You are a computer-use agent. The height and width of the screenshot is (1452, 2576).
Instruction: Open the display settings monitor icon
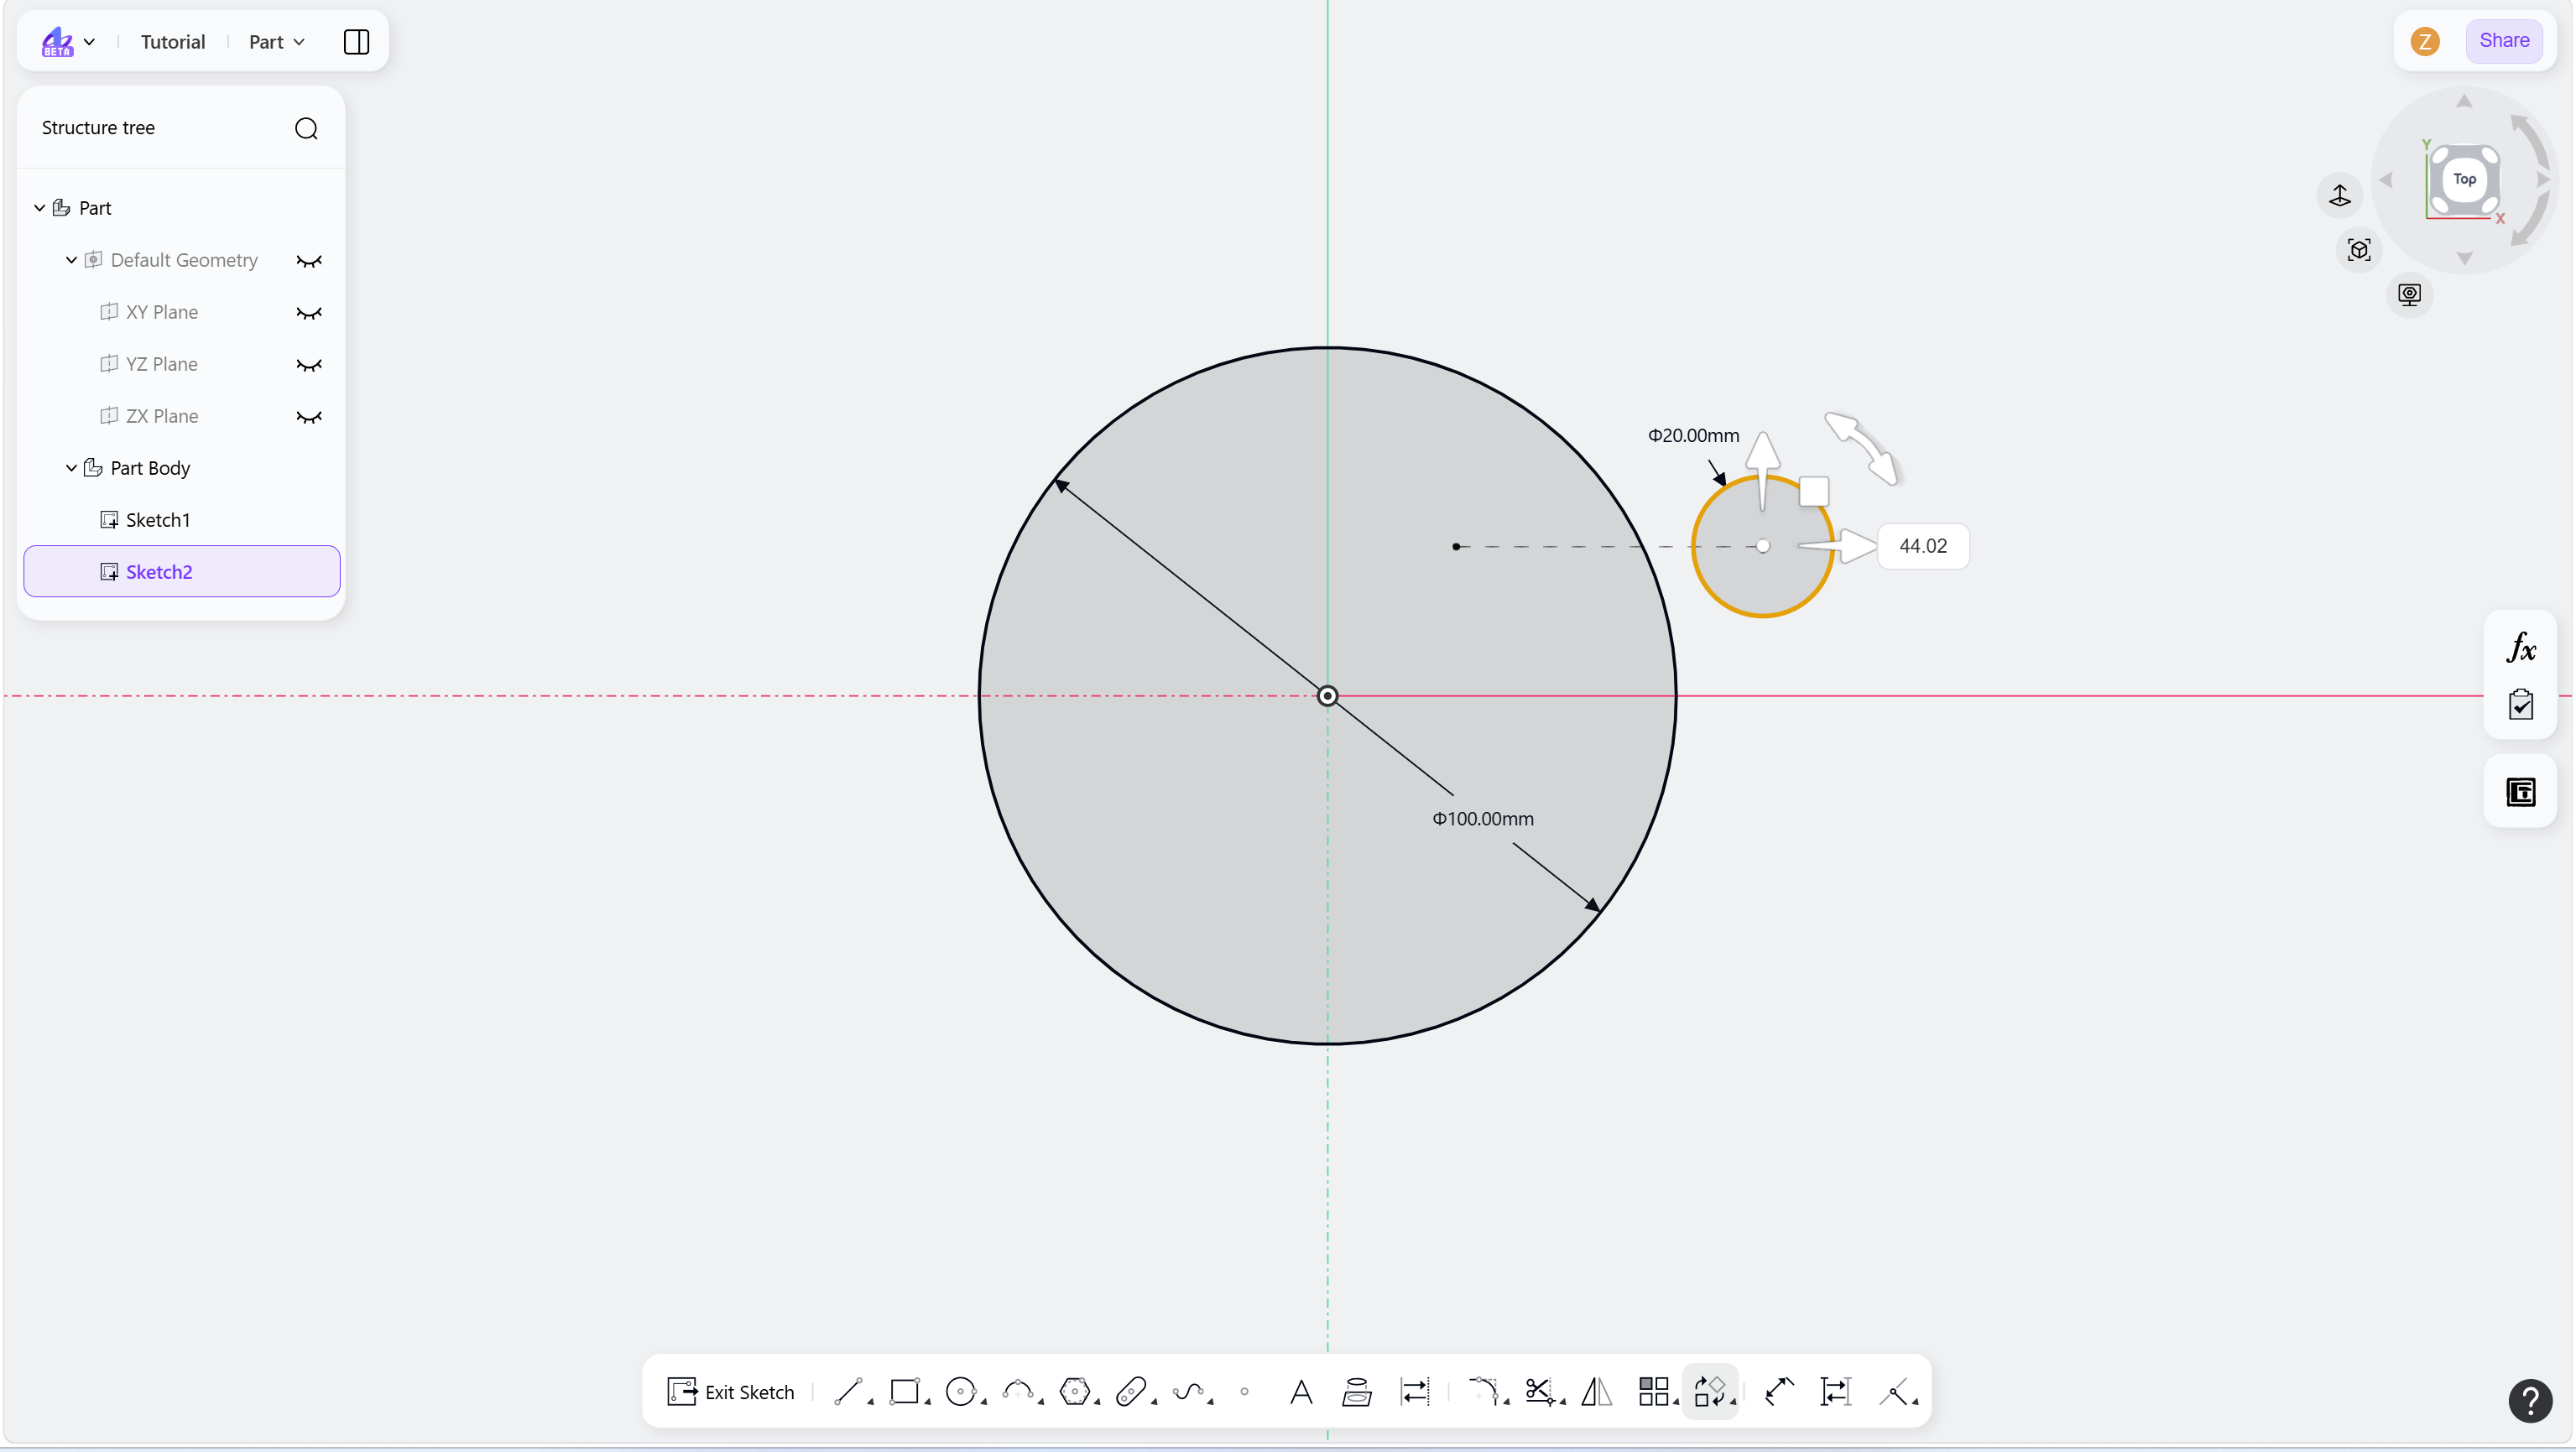(2410, 294)
